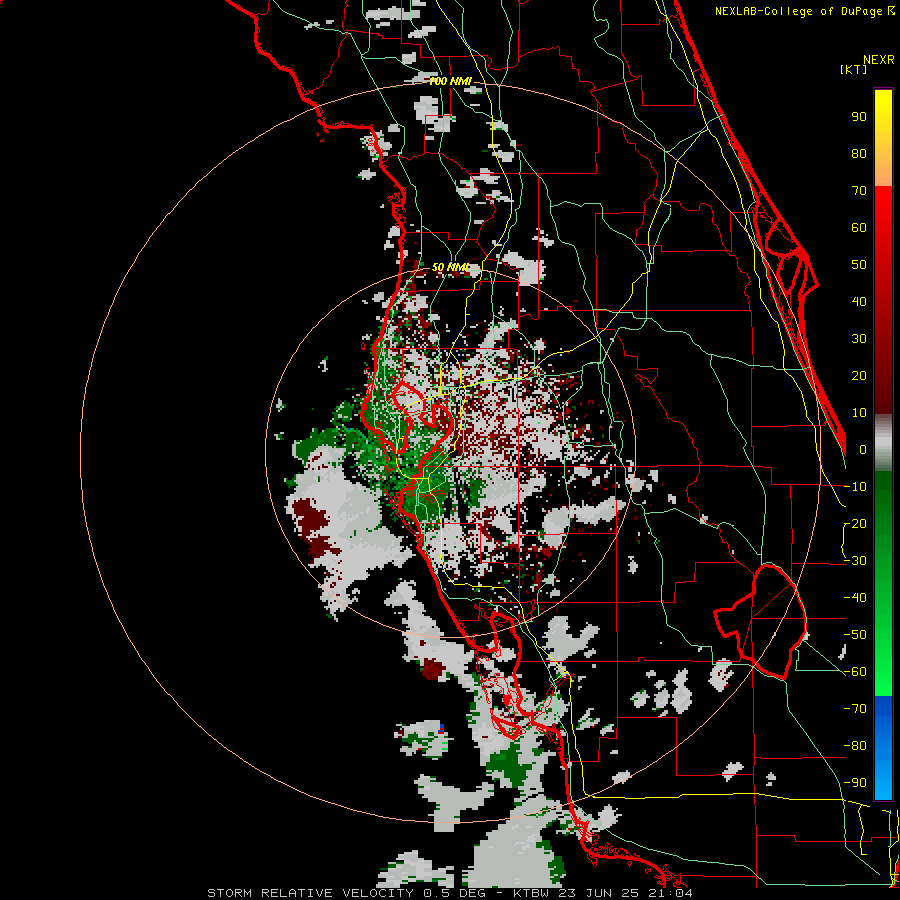
Task: Click the 30 value on the velocity scale
Action: (859, 339)
